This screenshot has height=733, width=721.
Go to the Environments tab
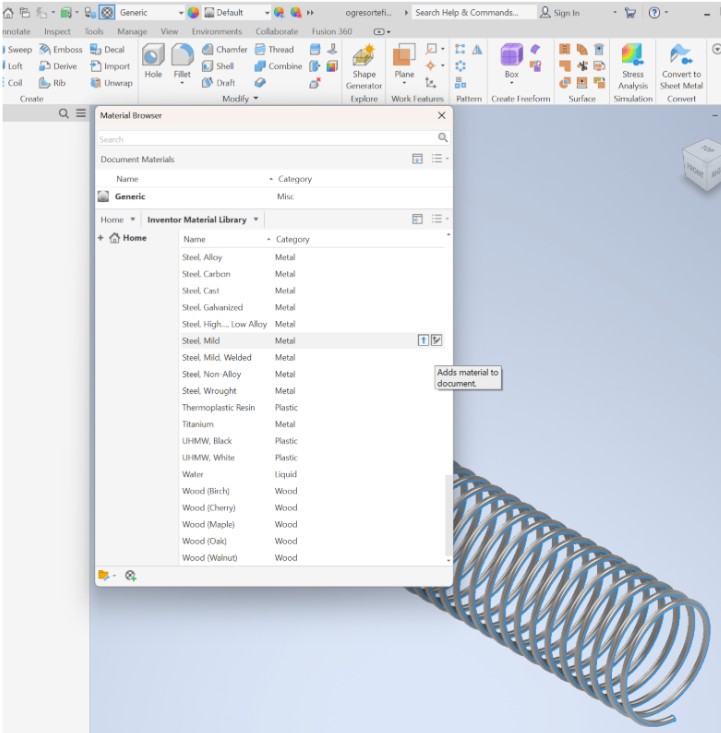(217, 31)
